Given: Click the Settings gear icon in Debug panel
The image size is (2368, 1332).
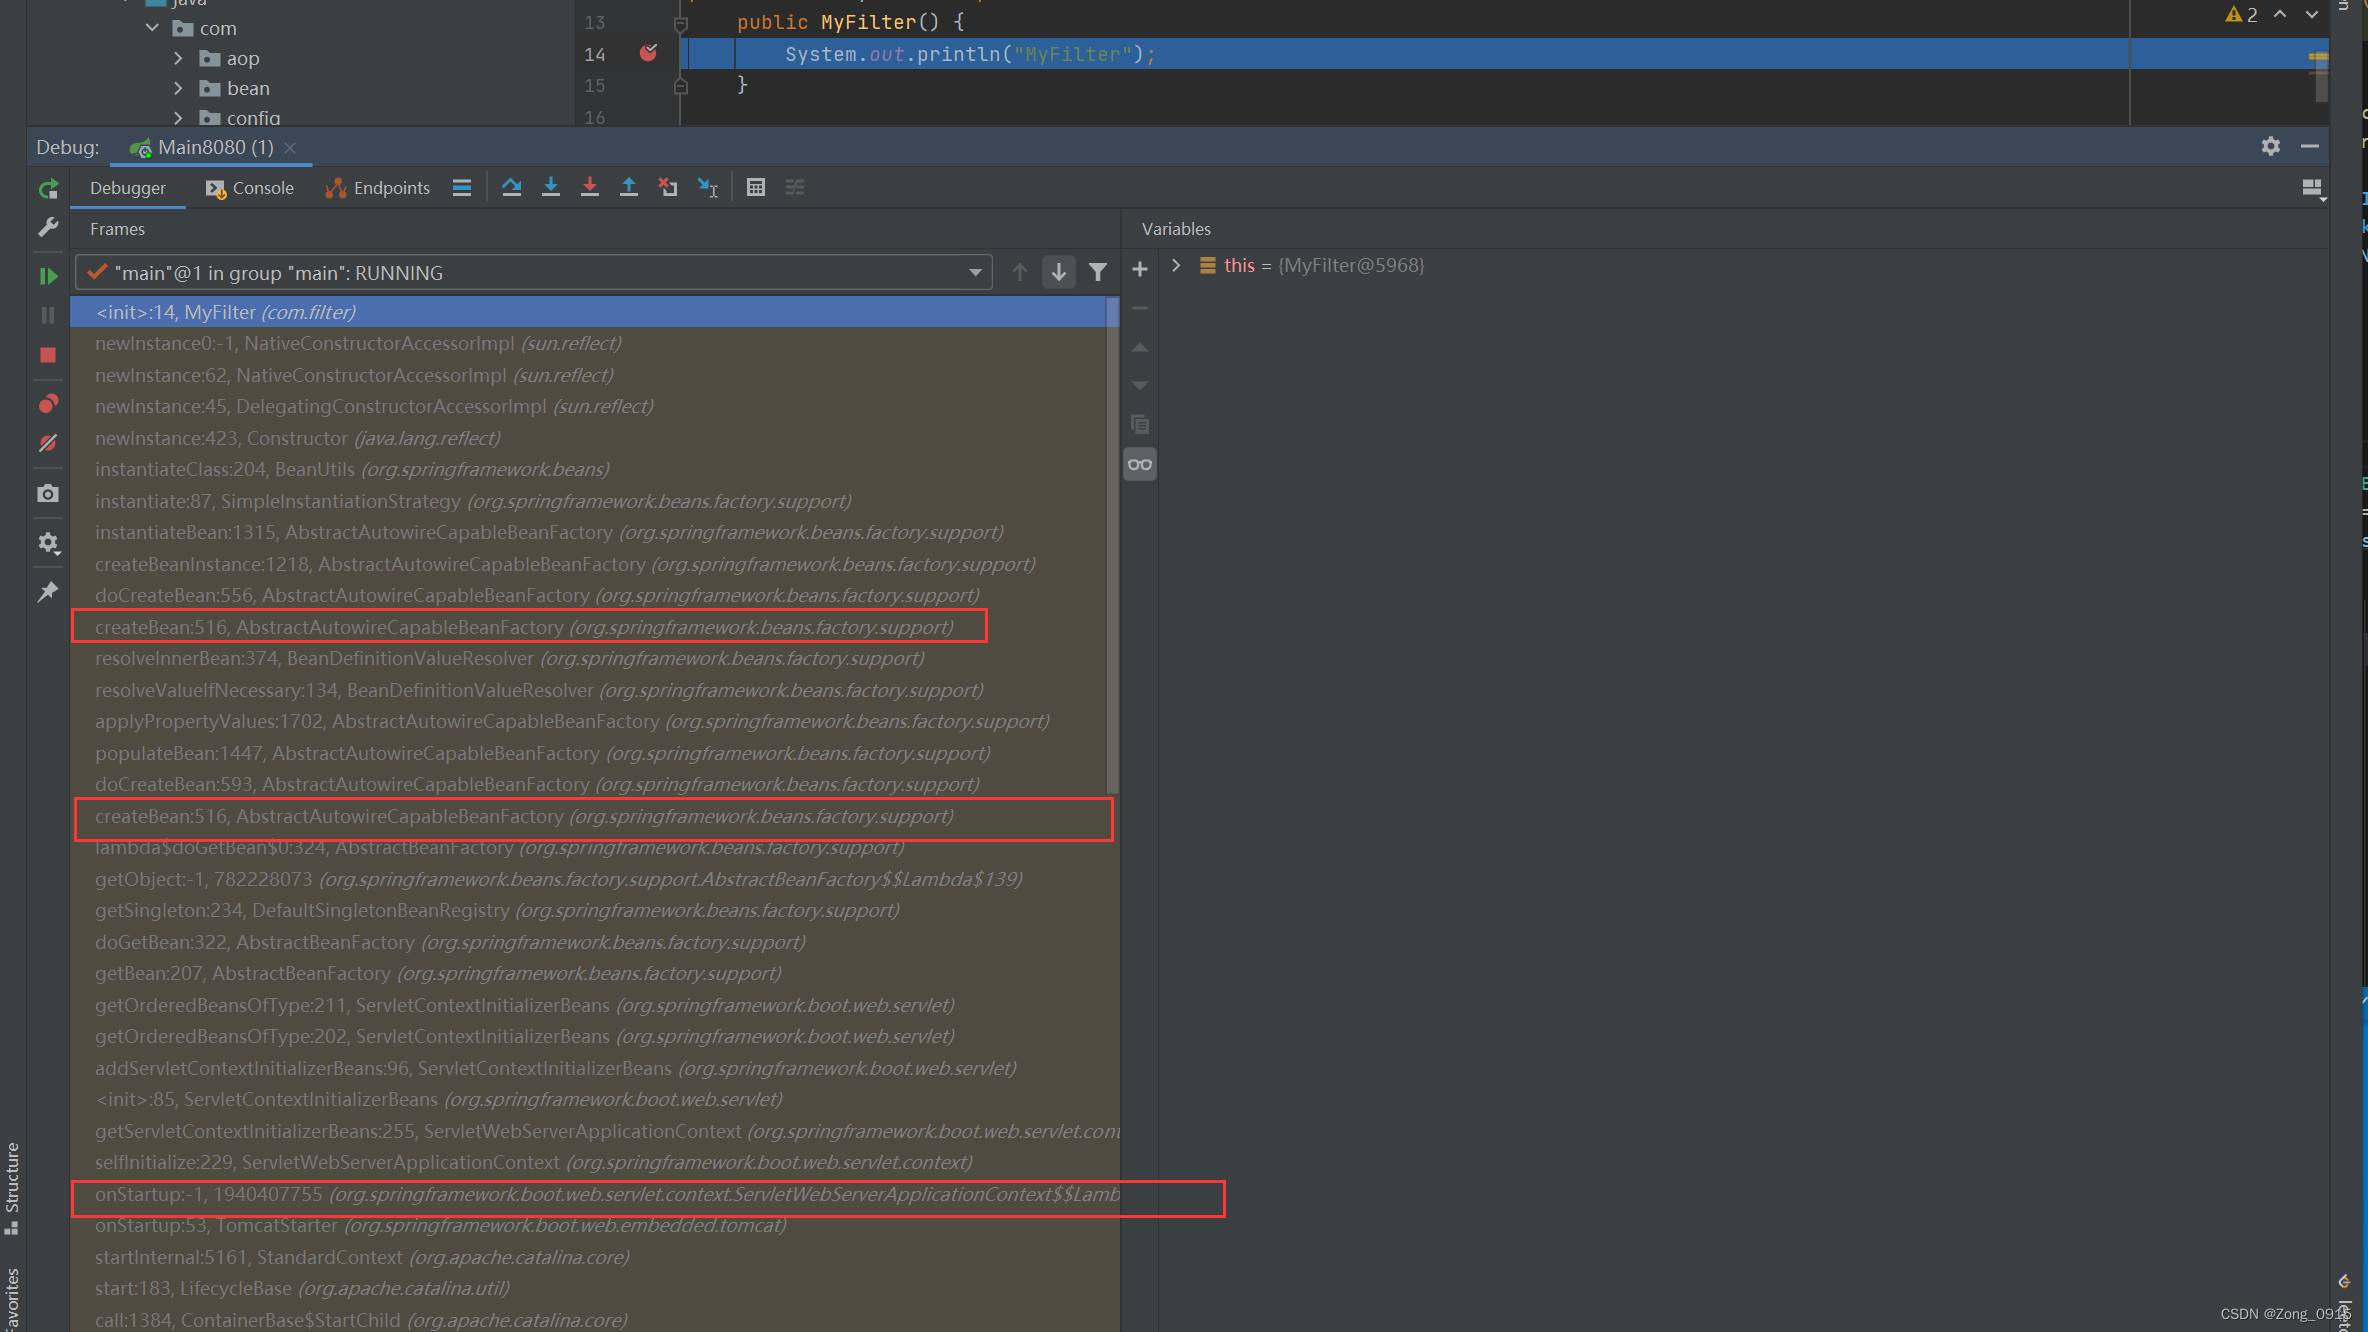Looking at the screenshot, I should (x=2270, y=146).
